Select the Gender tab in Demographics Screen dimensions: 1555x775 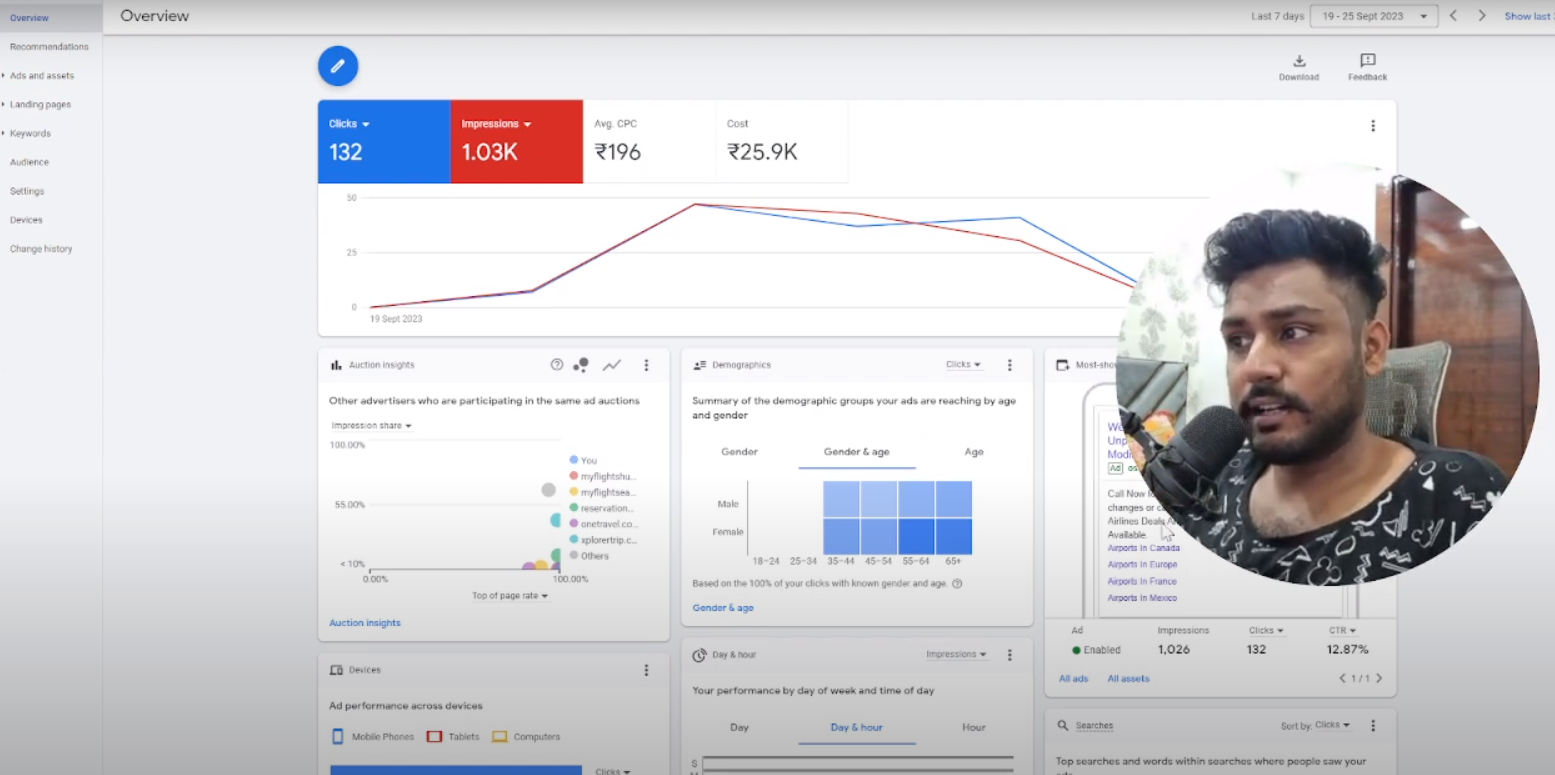[x=739, y=452]
